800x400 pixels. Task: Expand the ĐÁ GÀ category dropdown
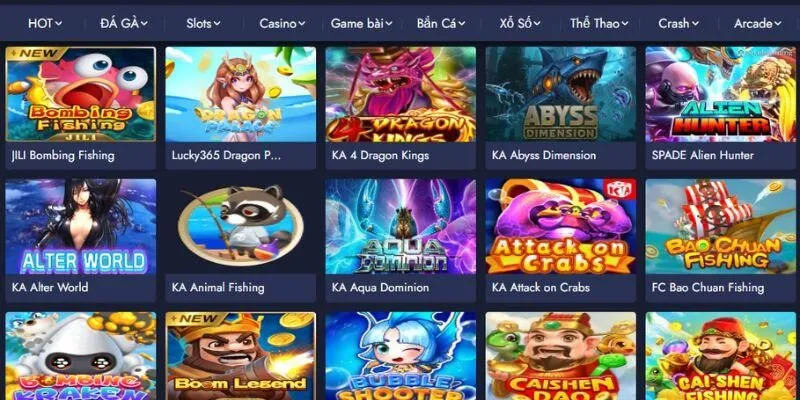[123, 23]
